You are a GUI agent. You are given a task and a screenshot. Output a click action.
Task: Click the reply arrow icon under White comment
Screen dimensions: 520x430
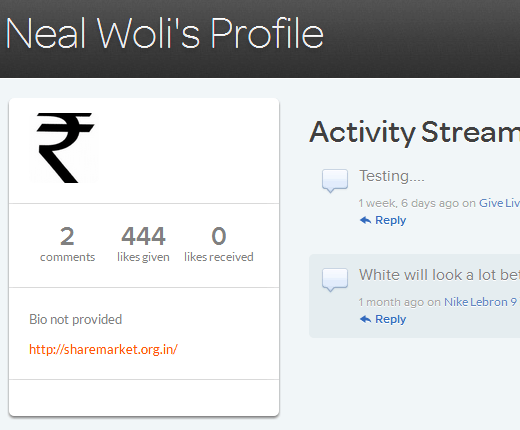pyautogui.click(x=366, y=319)
